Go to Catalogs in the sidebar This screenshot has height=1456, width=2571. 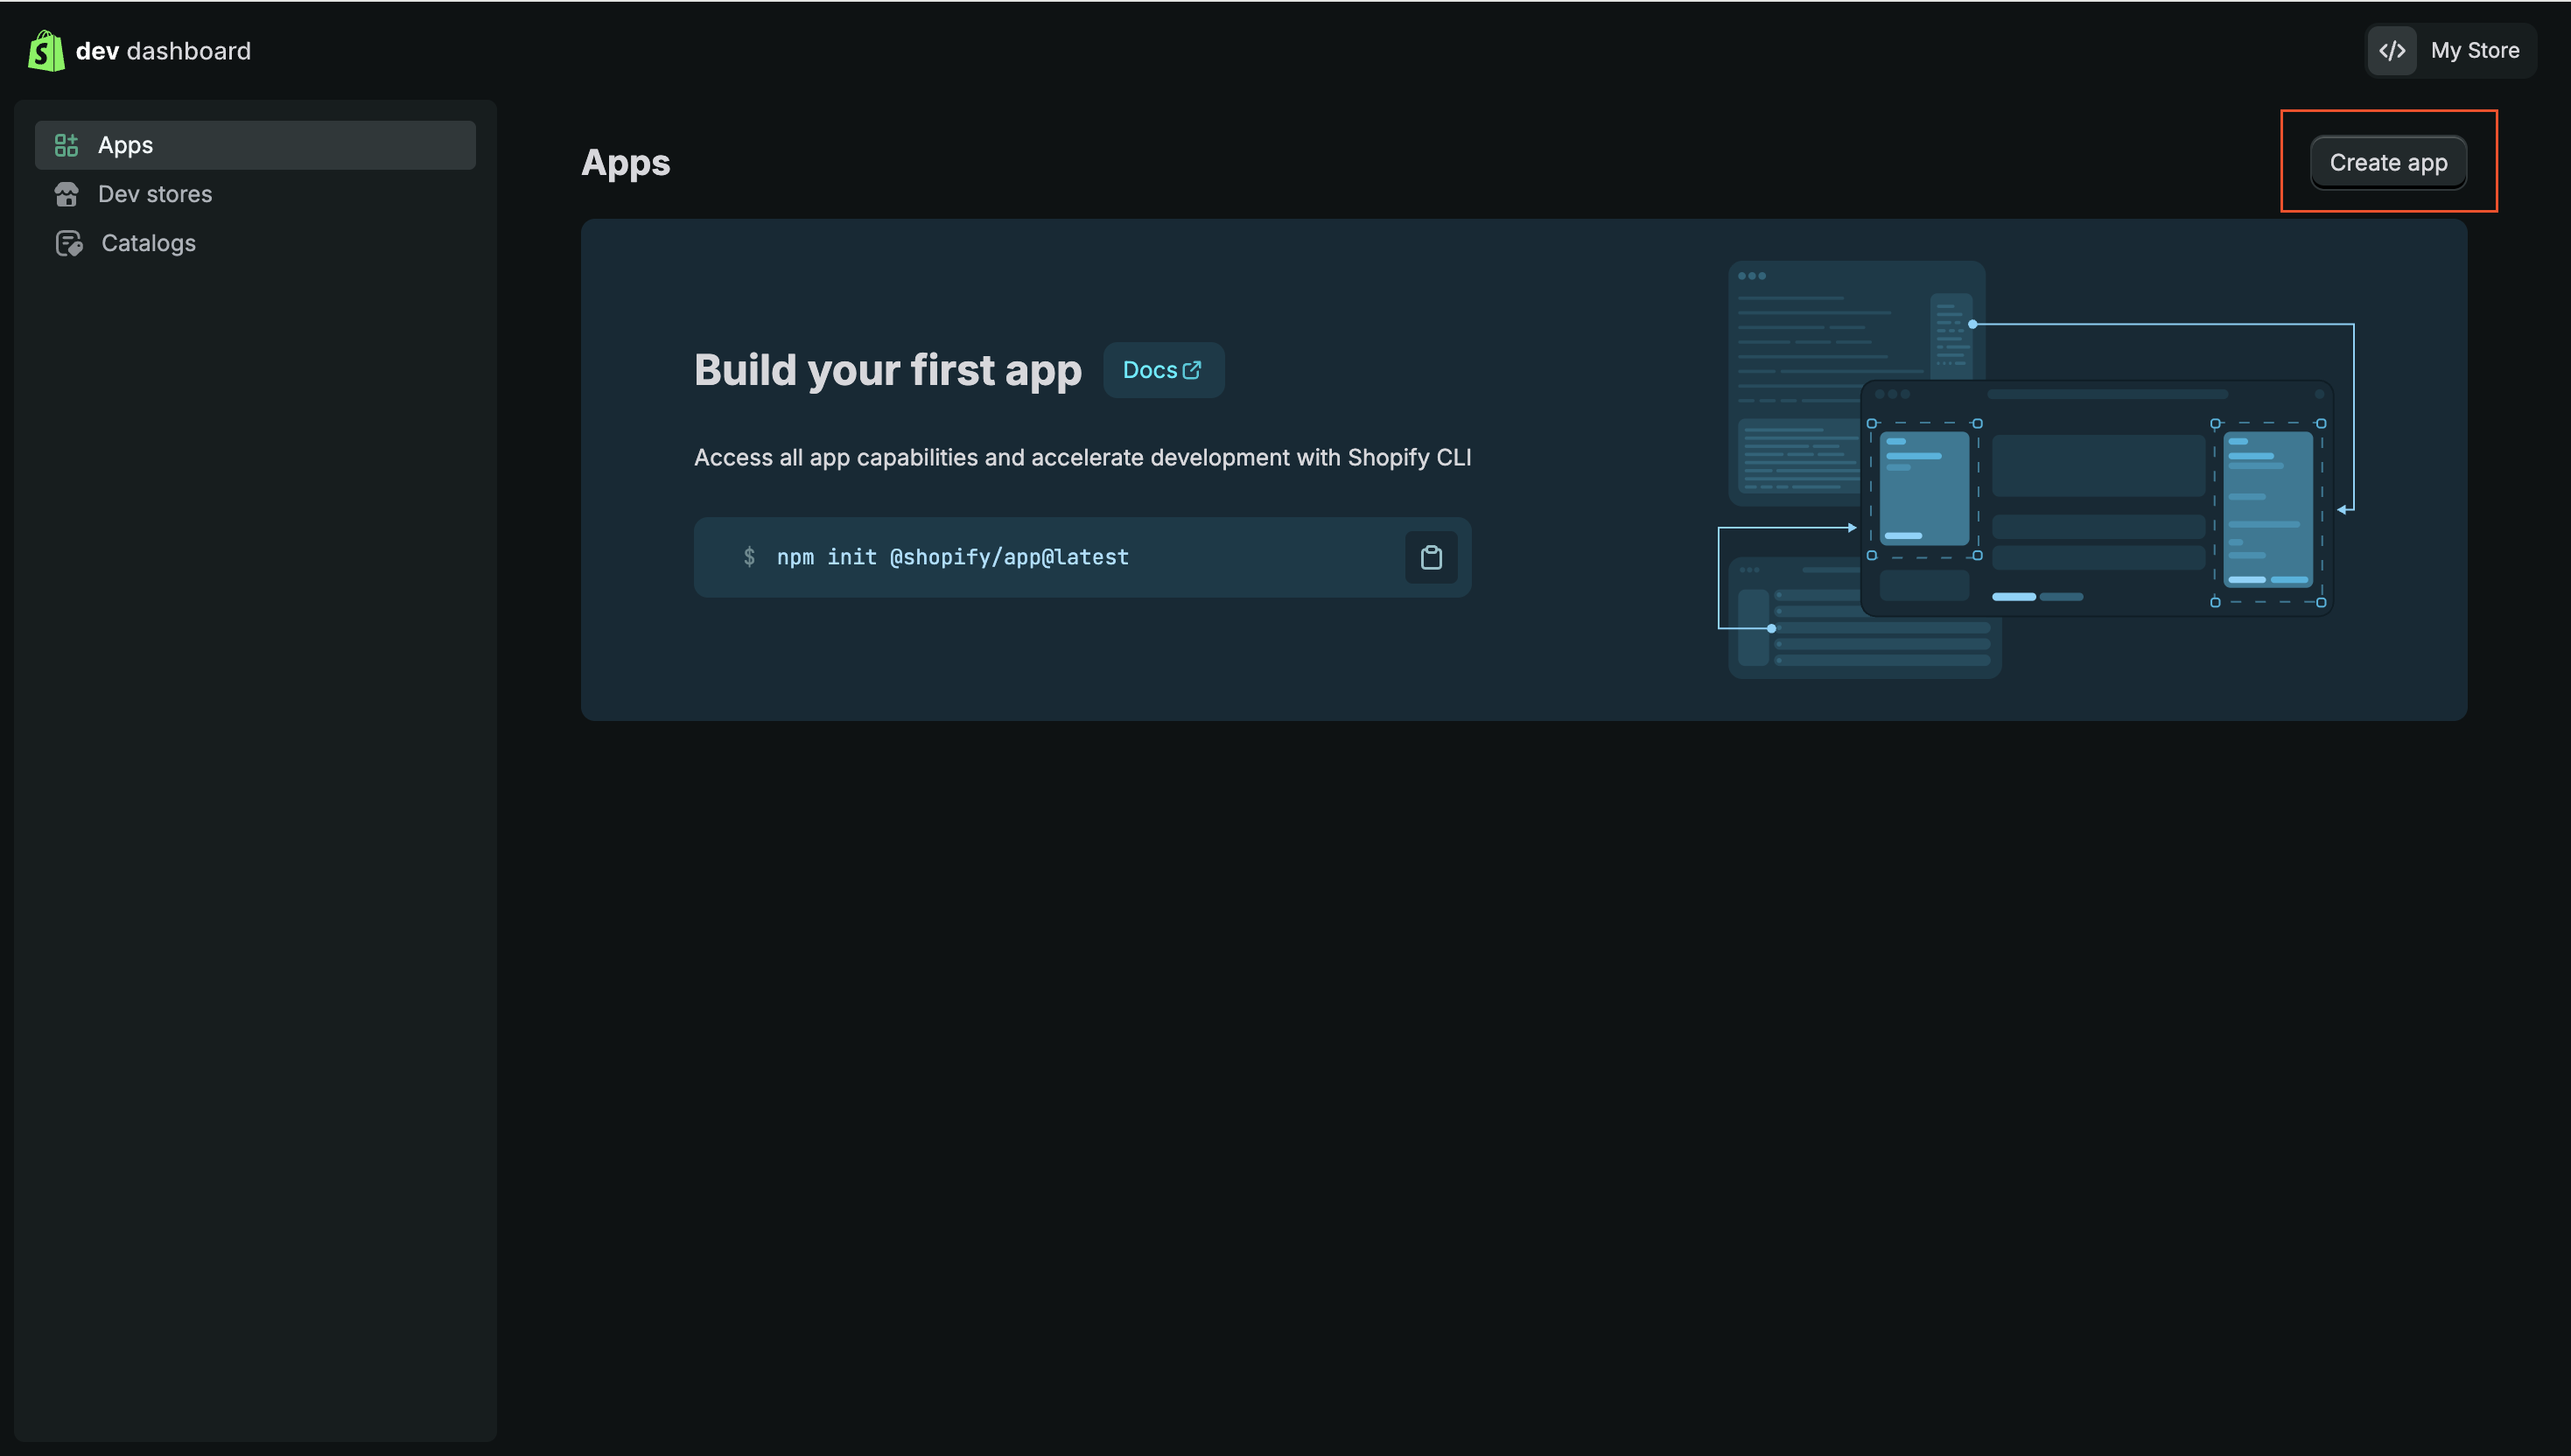[148, 243]
